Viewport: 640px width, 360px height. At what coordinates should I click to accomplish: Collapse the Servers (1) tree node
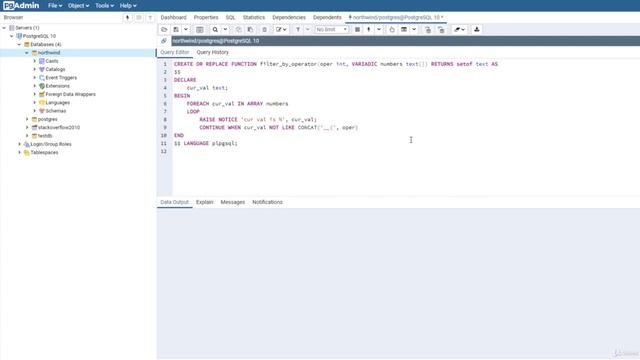coord(4,28)
